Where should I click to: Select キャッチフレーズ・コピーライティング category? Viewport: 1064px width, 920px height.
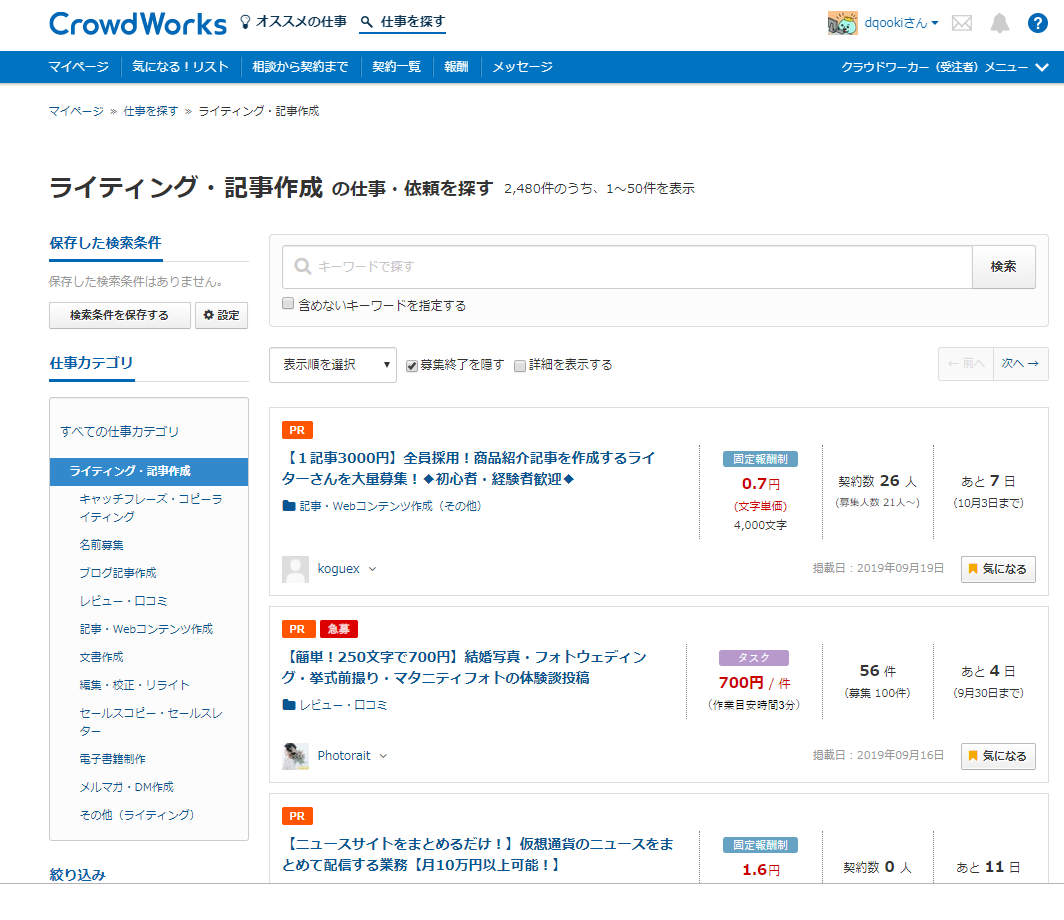(151, 507)
